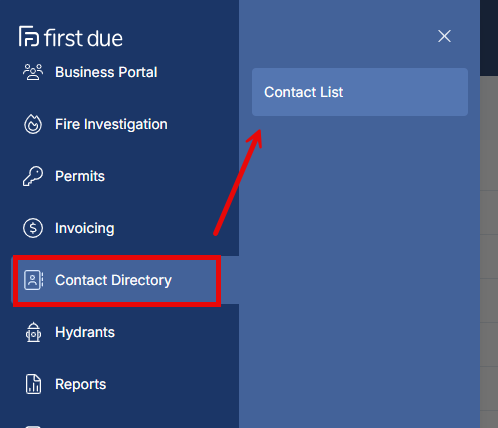
Task: Click the Fire Investigation flame icon
Action: pos(33,124)
